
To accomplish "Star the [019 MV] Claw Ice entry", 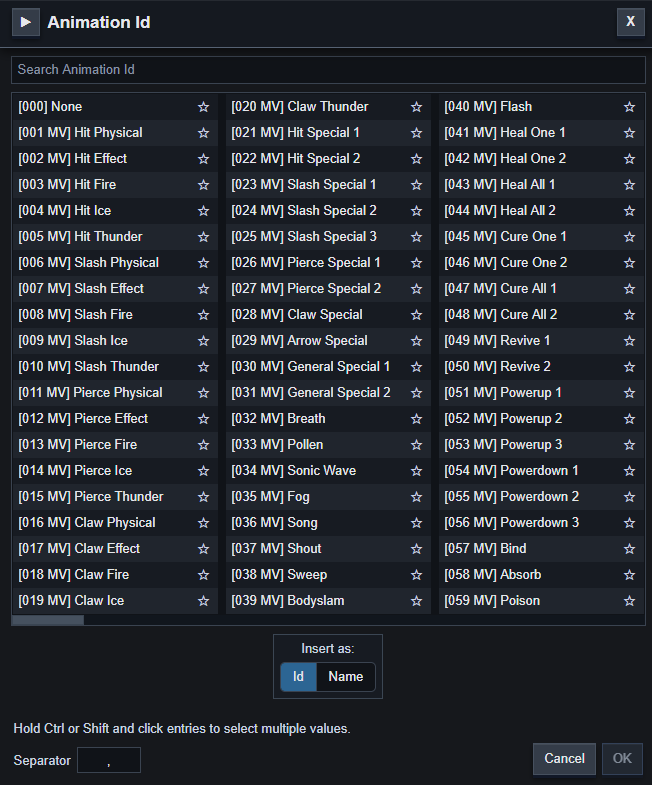I will (x=203, y=601).
